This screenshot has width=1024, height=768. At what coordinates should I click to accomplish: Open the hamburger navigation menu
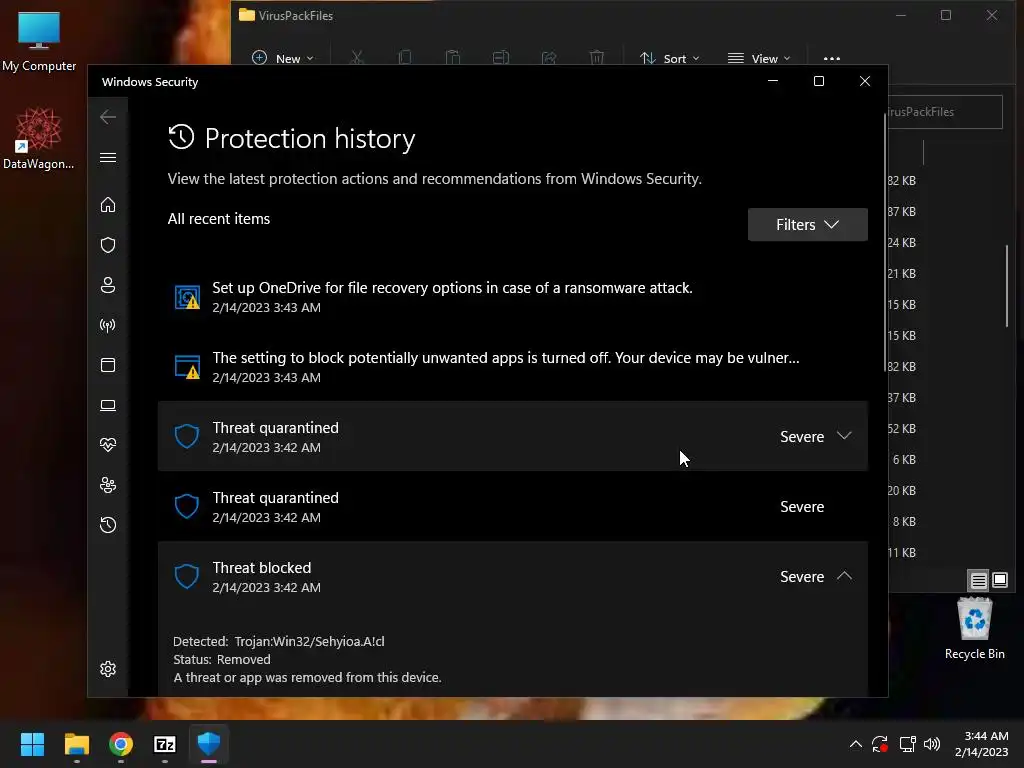[108, 157]
